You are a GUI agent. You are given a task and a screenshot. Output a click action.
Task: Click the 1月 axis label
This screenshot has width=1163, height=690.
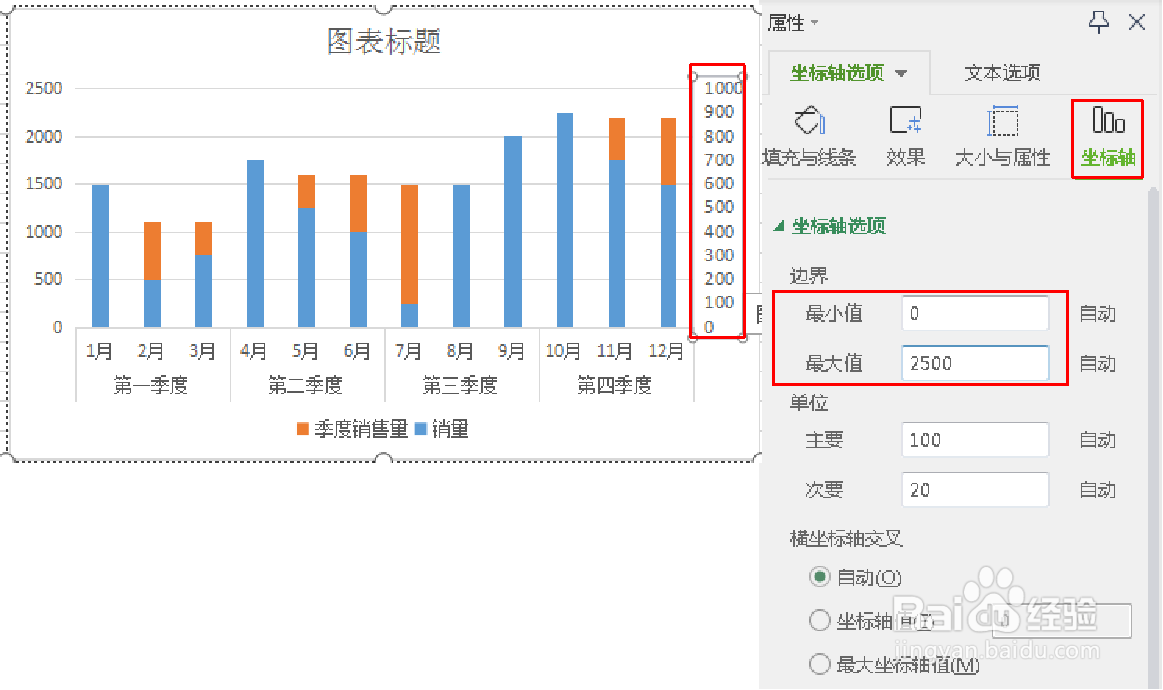tap(99, 351)
